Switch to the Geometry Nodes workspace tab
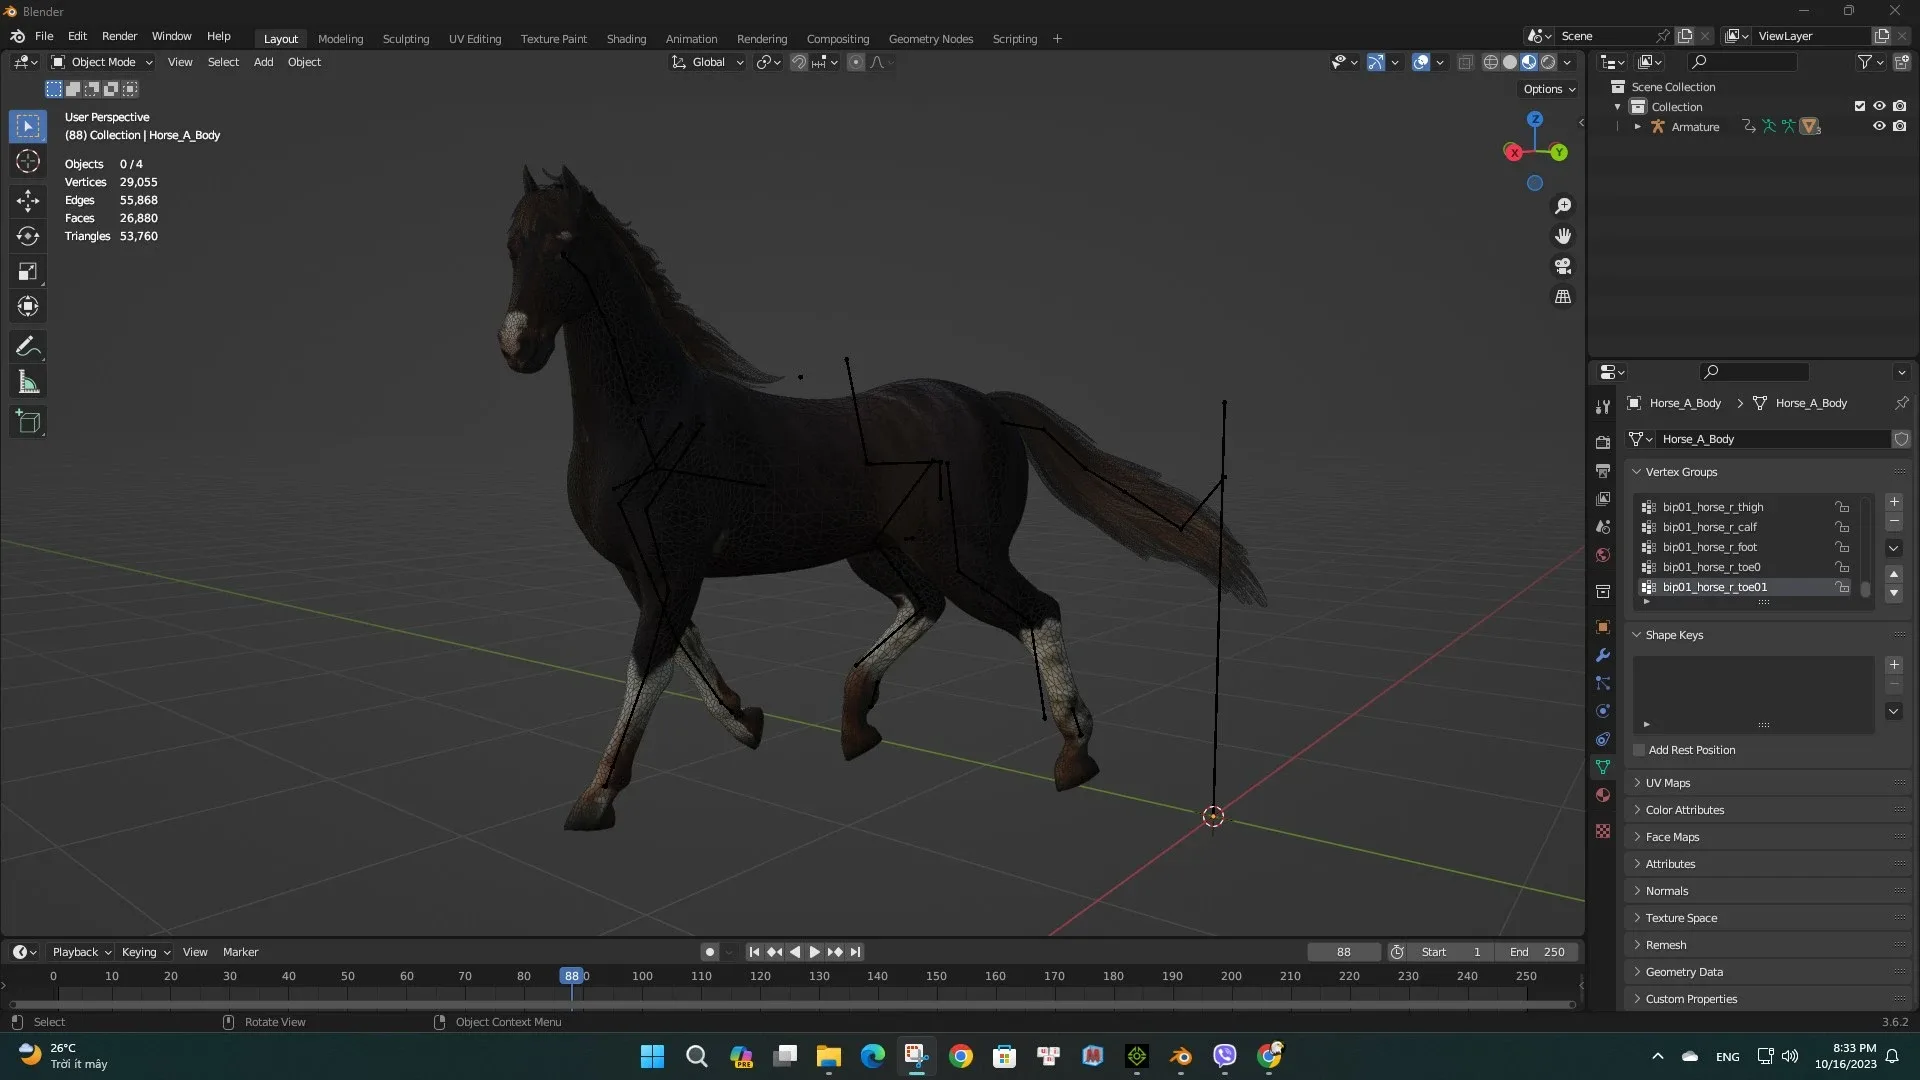This screenshot has width=1920, height=1080. [x=930, y=39]
